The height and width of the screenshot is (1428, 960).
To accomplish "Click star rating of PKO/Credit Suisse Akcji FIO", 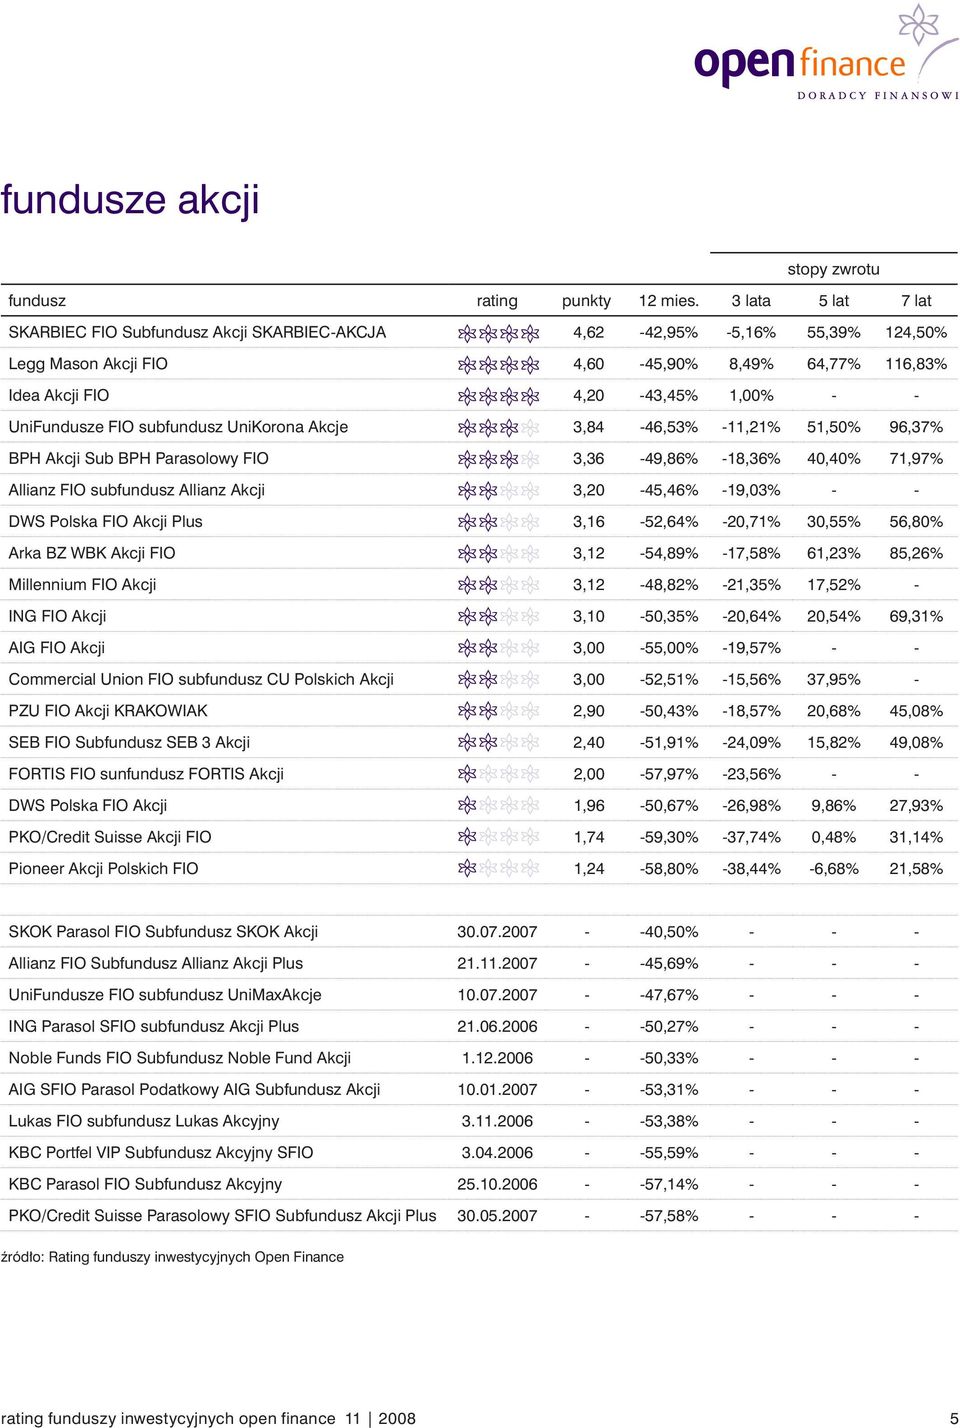I will tap(499, 837).
